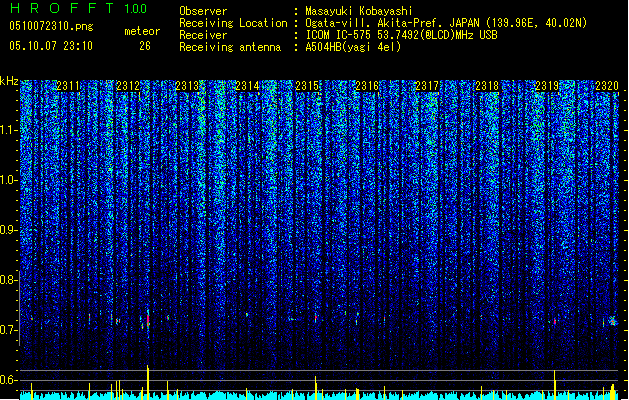The height and width of the screenshot is (400, 629).
Task: Click the 2317 time marker
Action: coord(427,86)
